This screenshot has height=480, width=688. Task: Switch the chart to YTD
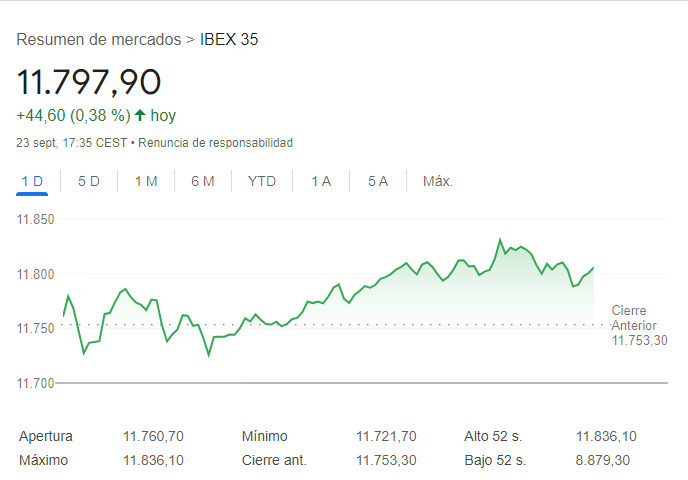pos(262,181)
